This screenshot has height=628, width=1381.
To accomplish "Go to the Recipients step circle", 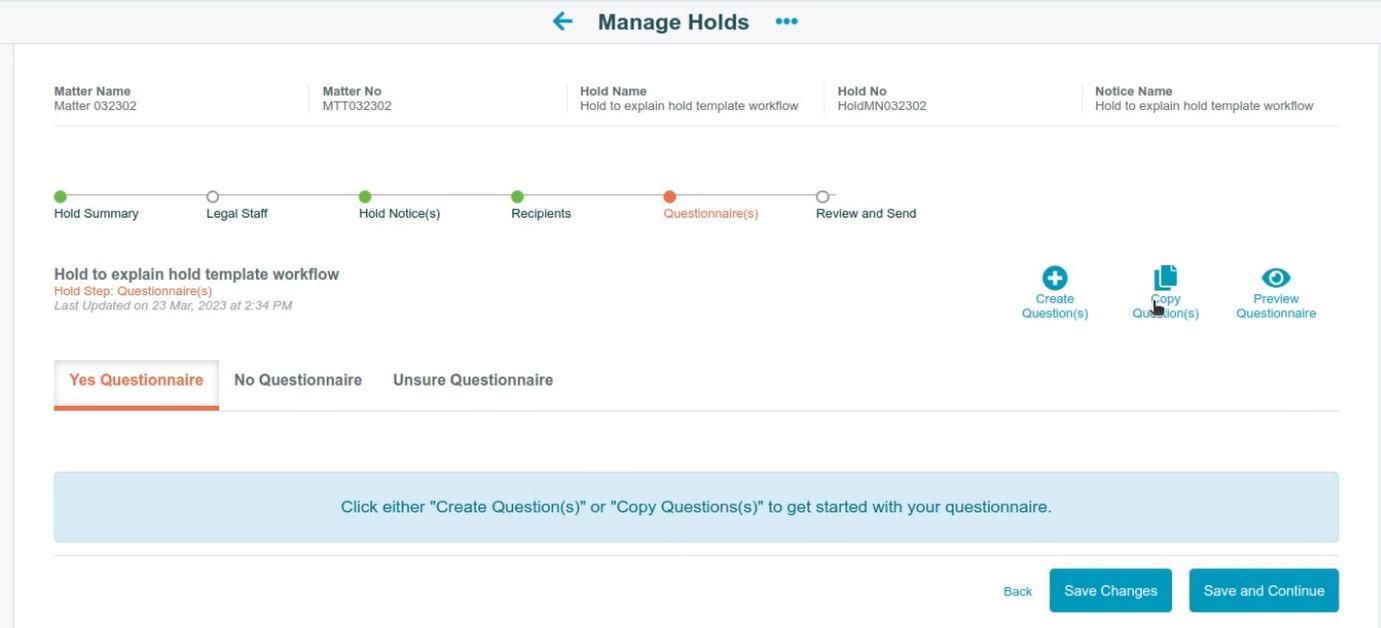I will tap(517, 197).
